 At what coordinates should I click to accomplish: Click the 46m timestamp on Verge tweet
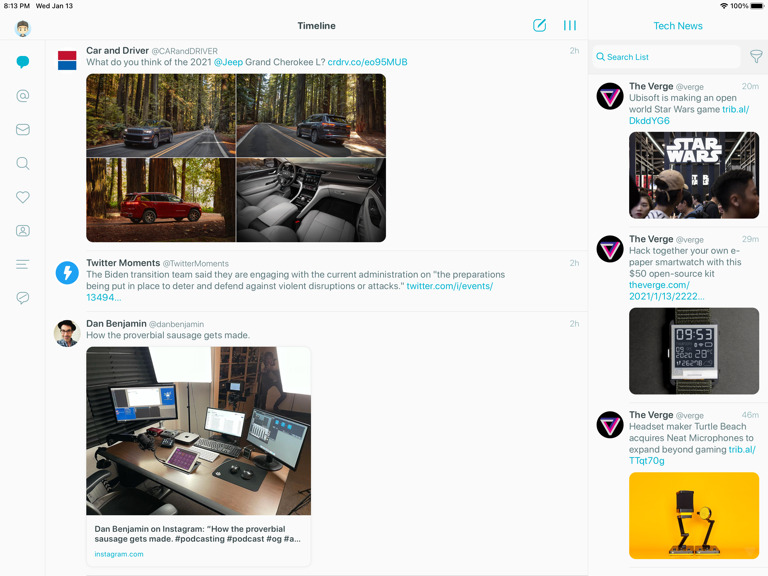[750, 415]
